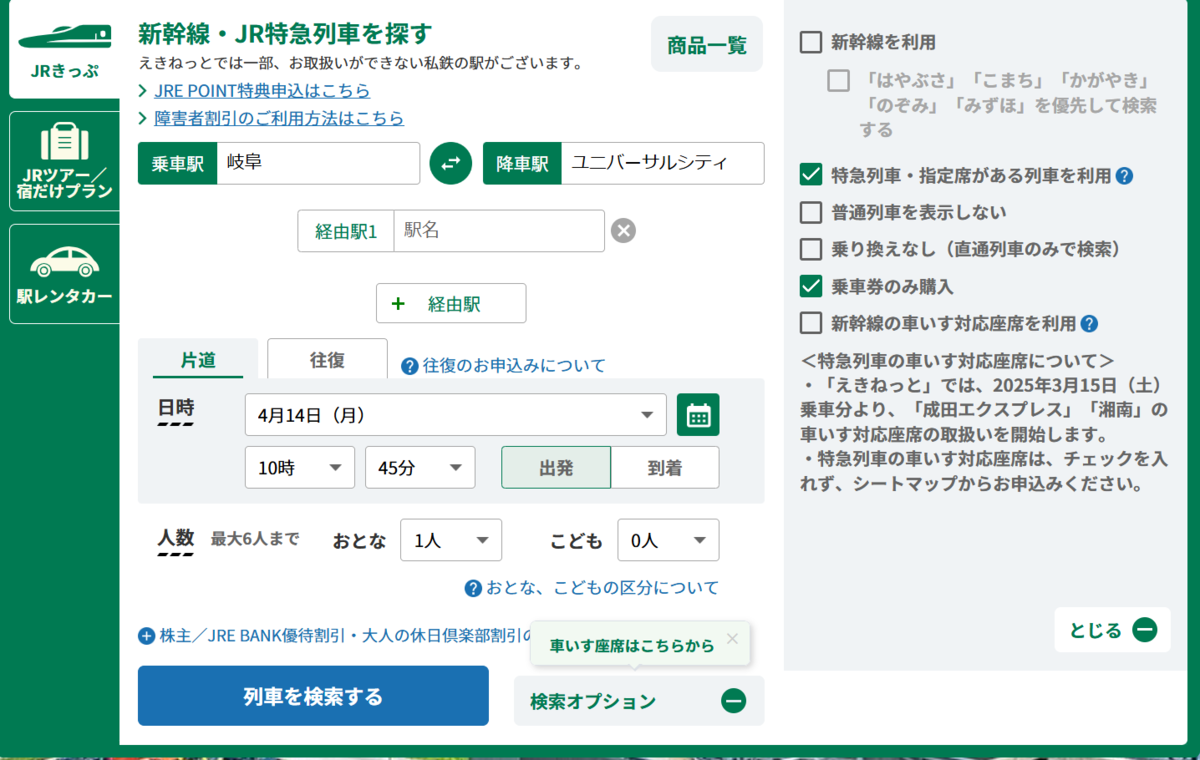Screen dimensions: 1200x760
Task: Check 普通列車を表示しない
Action: click(811, 212)
